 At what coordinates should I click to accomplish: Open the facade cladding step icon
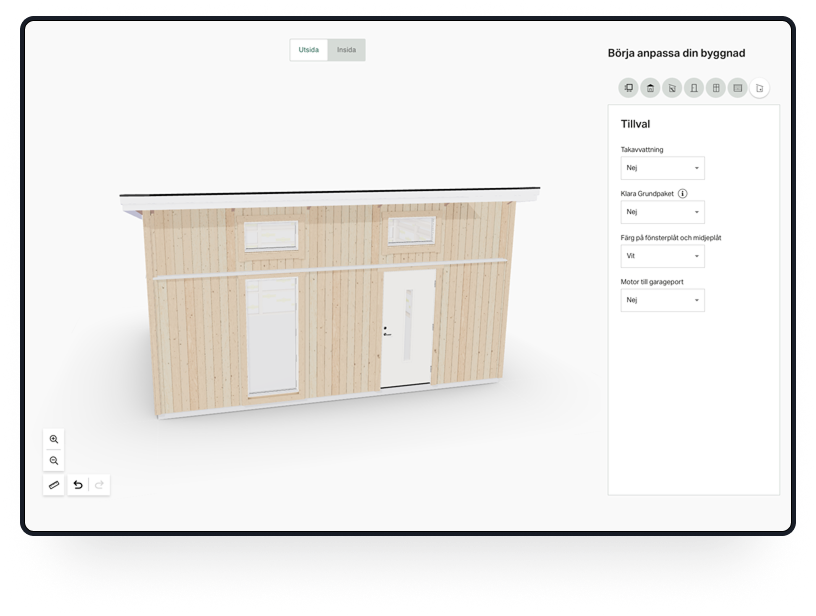click(672, 88)
